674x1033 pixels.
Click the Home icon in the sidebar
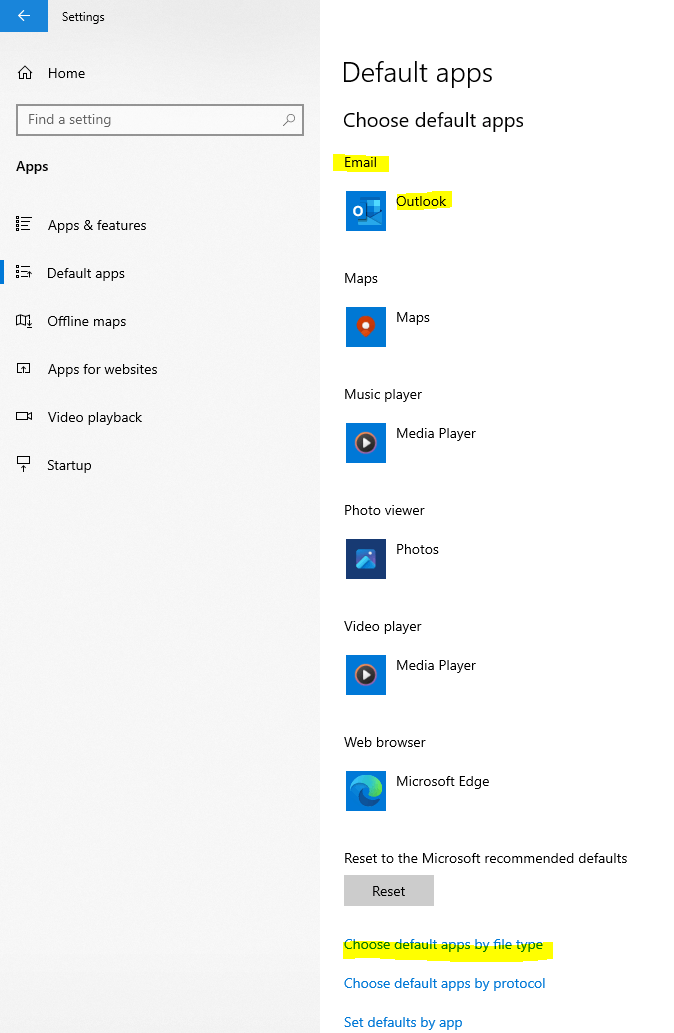pos(24,73)
